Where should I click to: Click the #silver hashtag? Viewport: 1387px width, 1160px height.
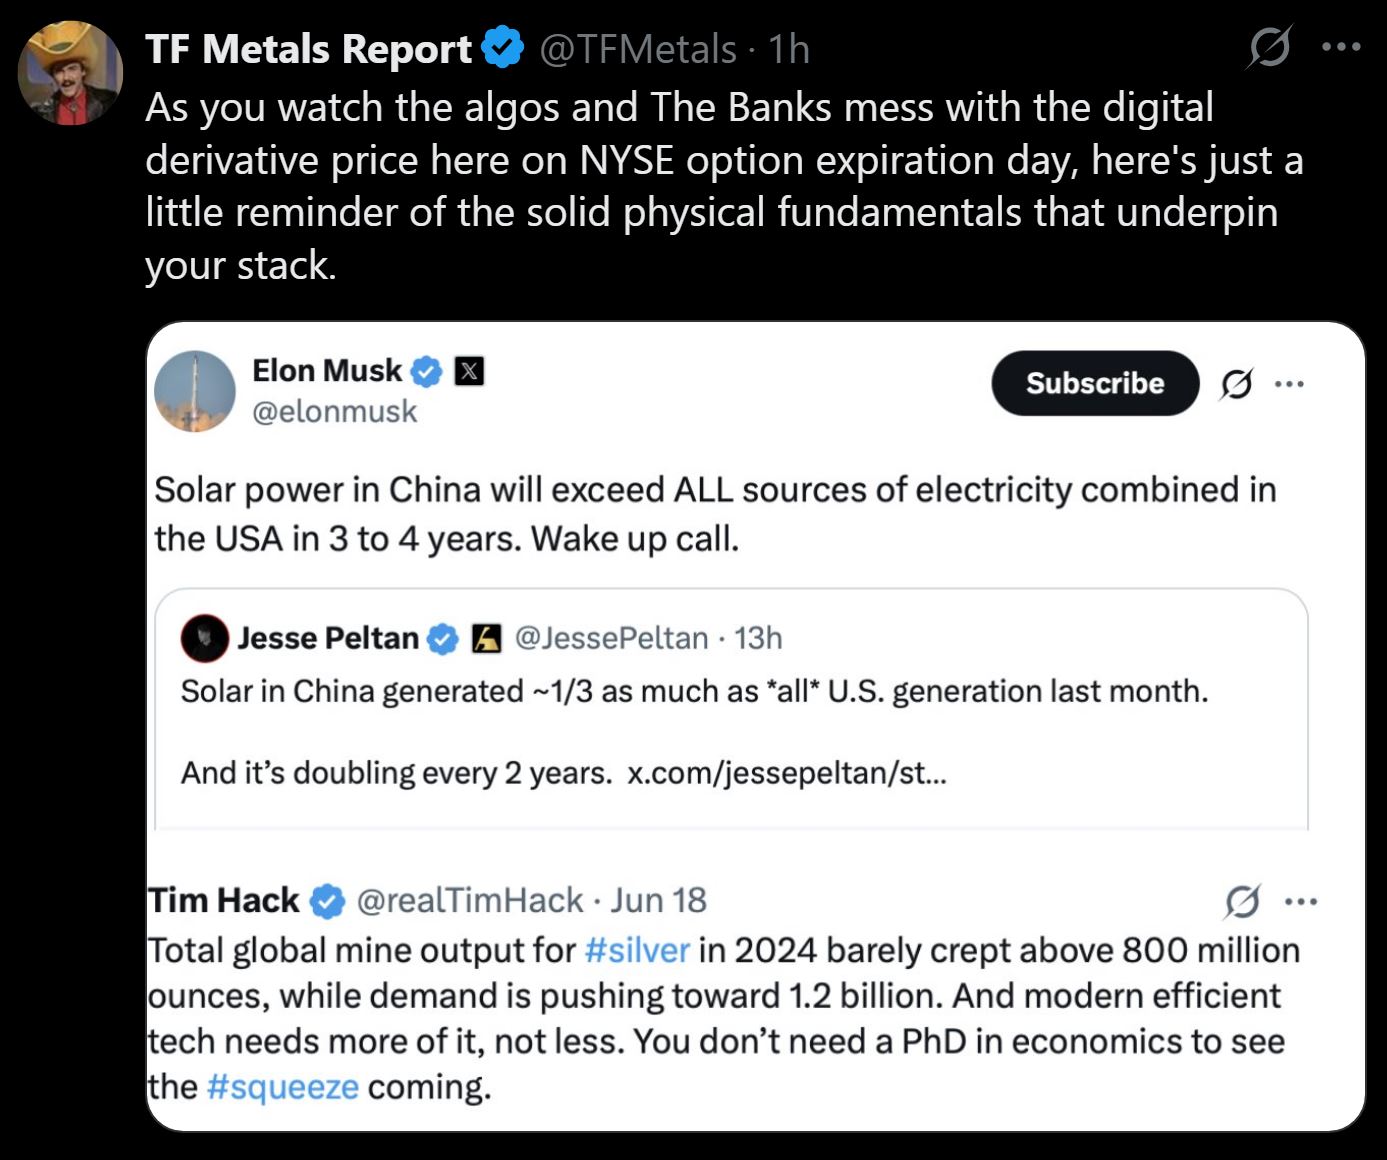point(637,949)
